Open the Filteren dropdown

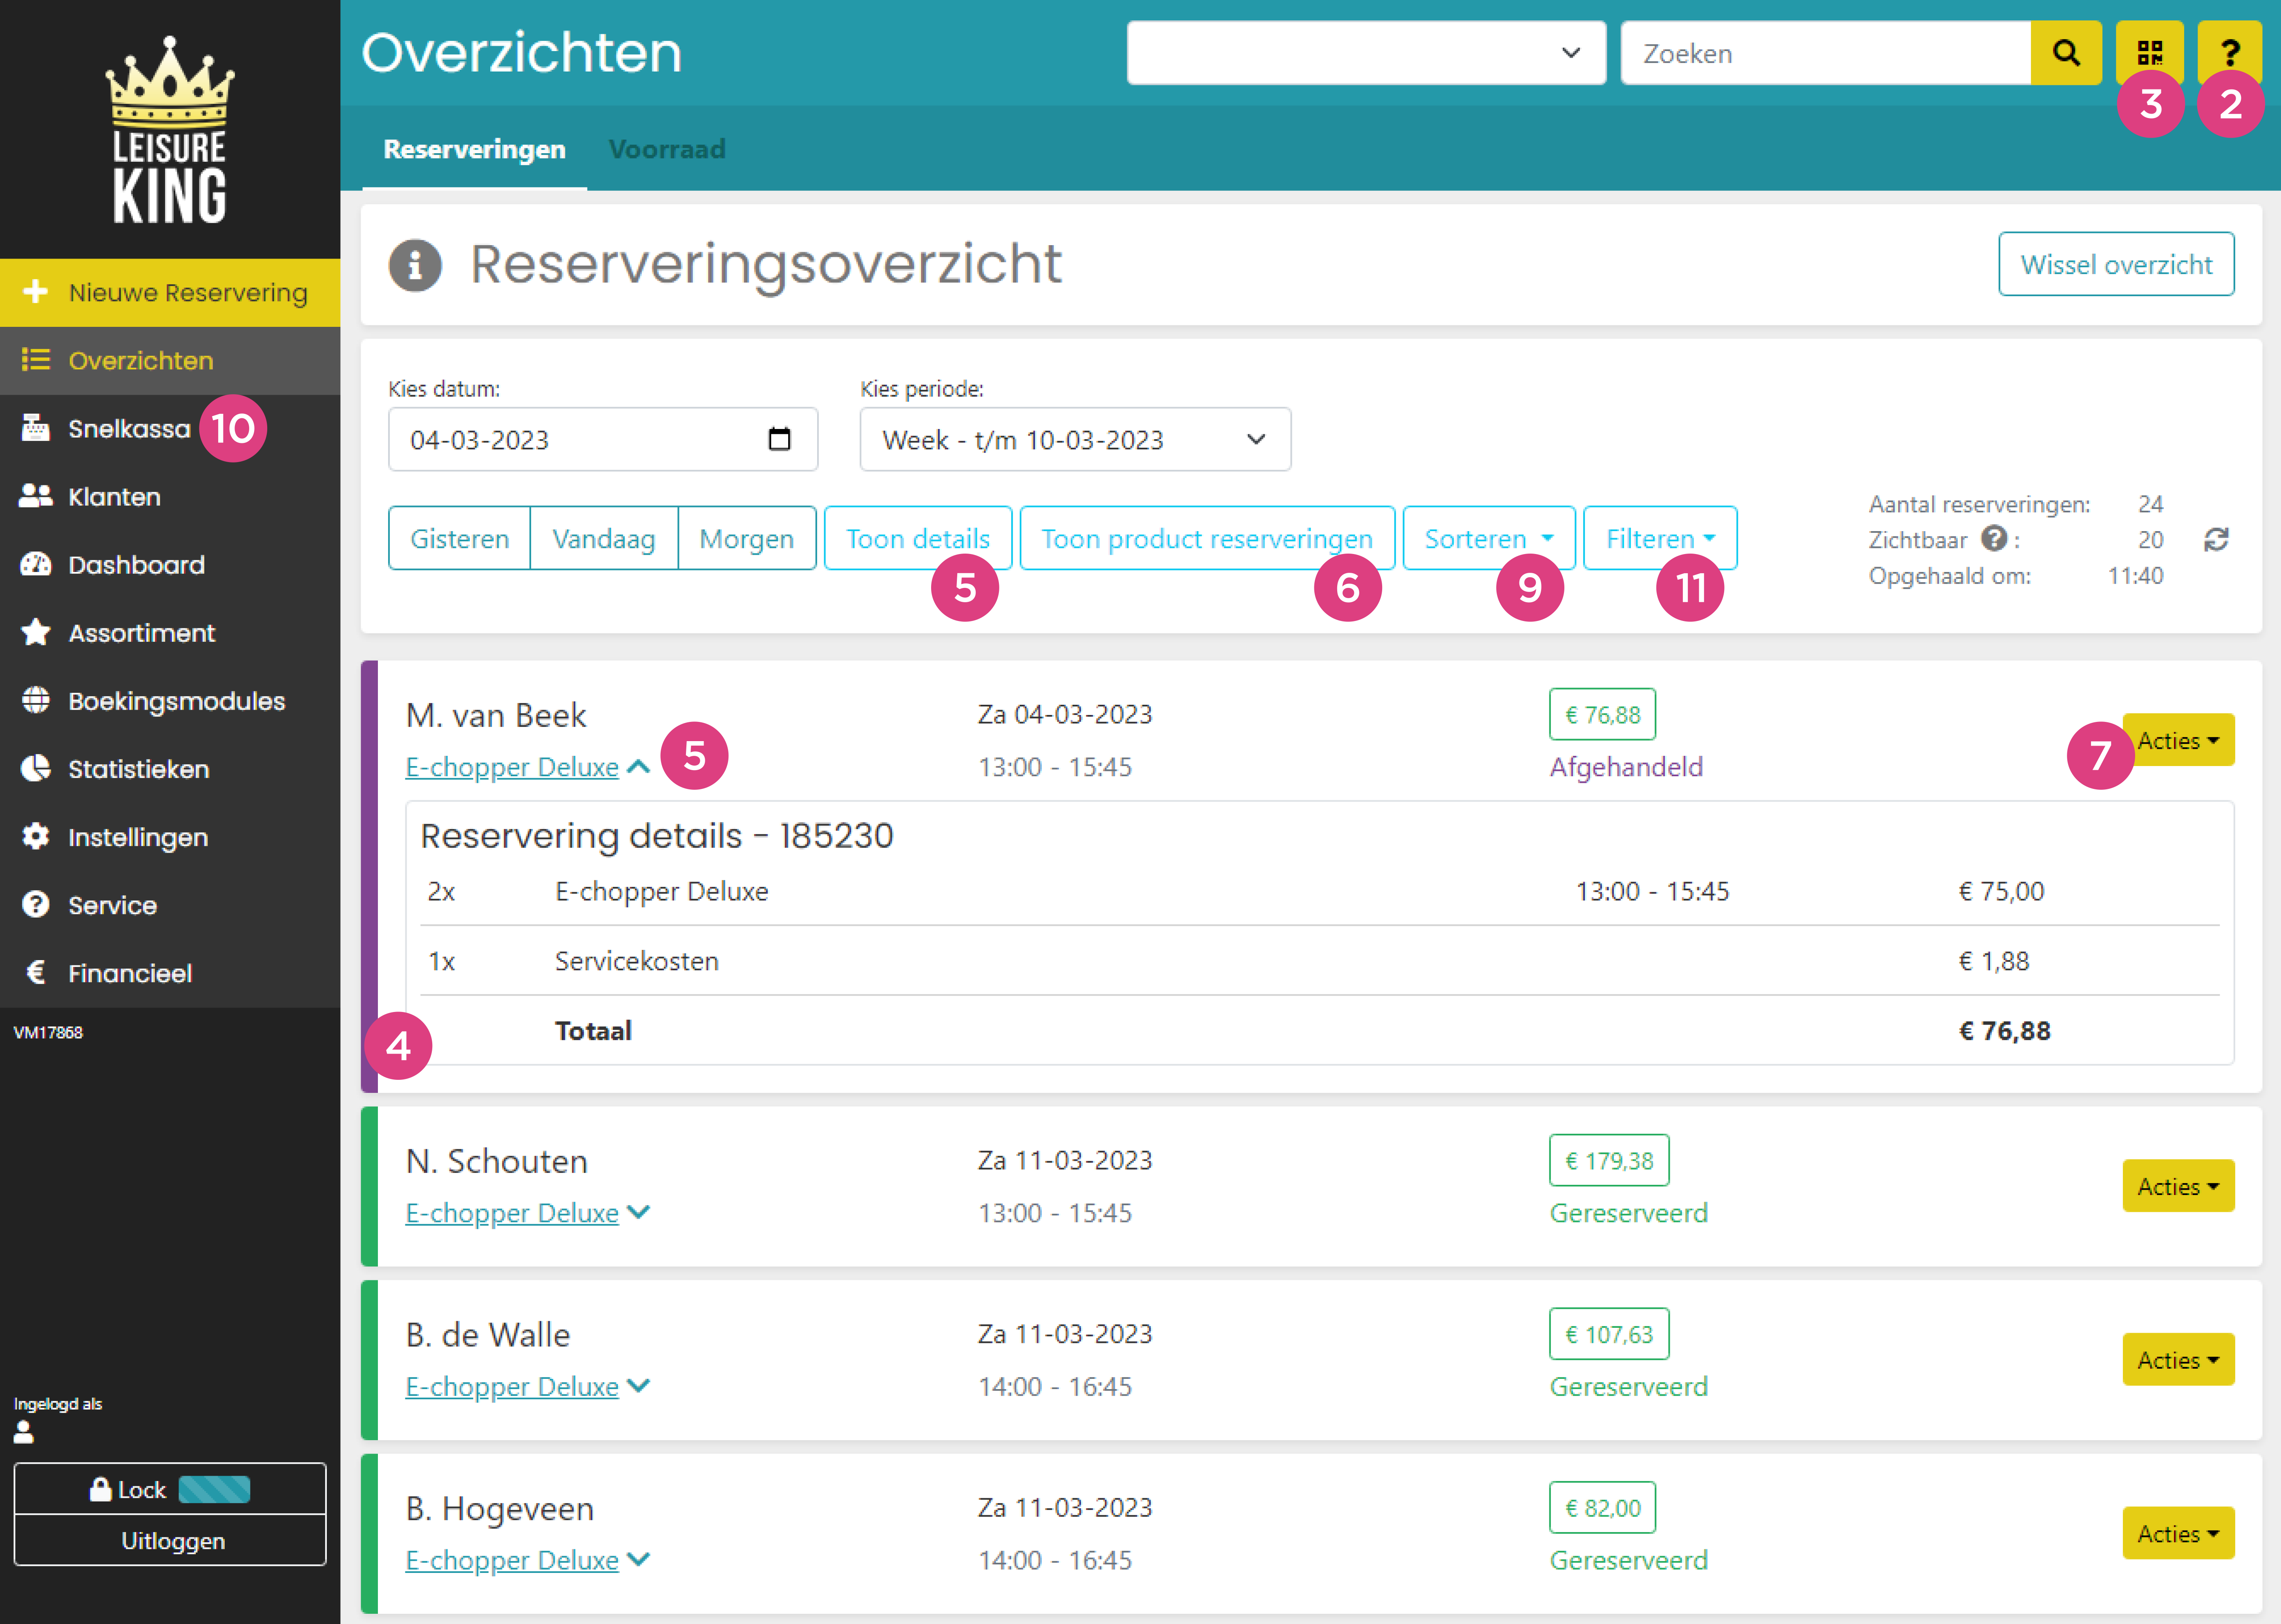pos(1660,539)
